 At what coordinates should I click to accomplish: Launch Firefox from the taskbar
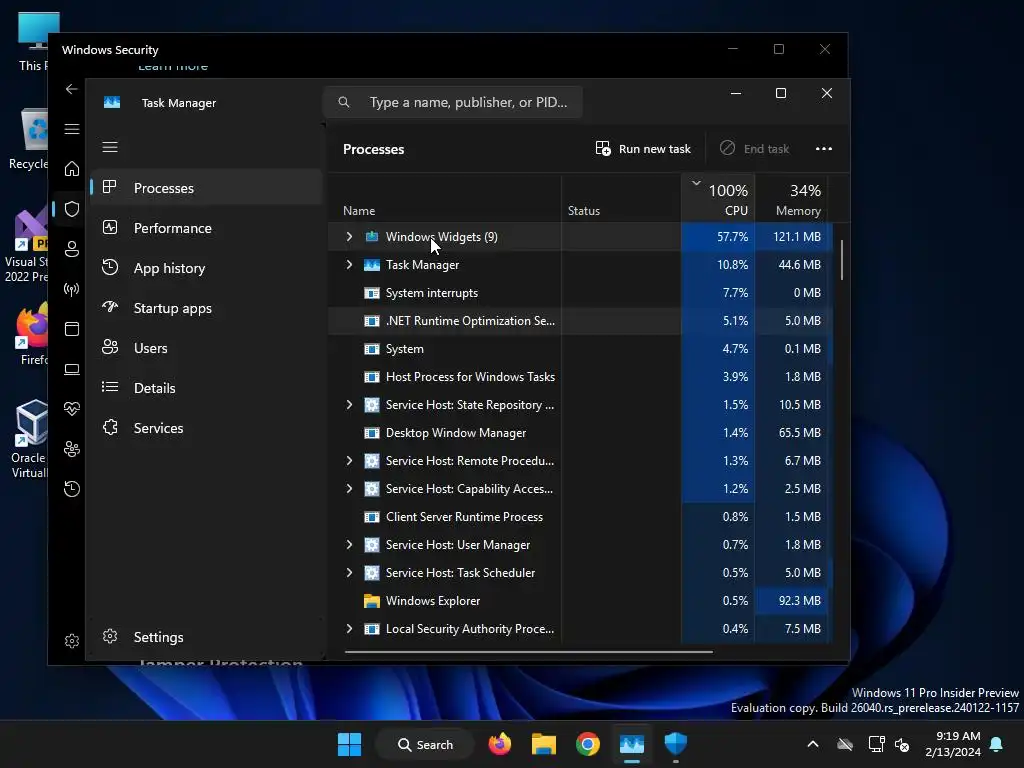[500, 744]
